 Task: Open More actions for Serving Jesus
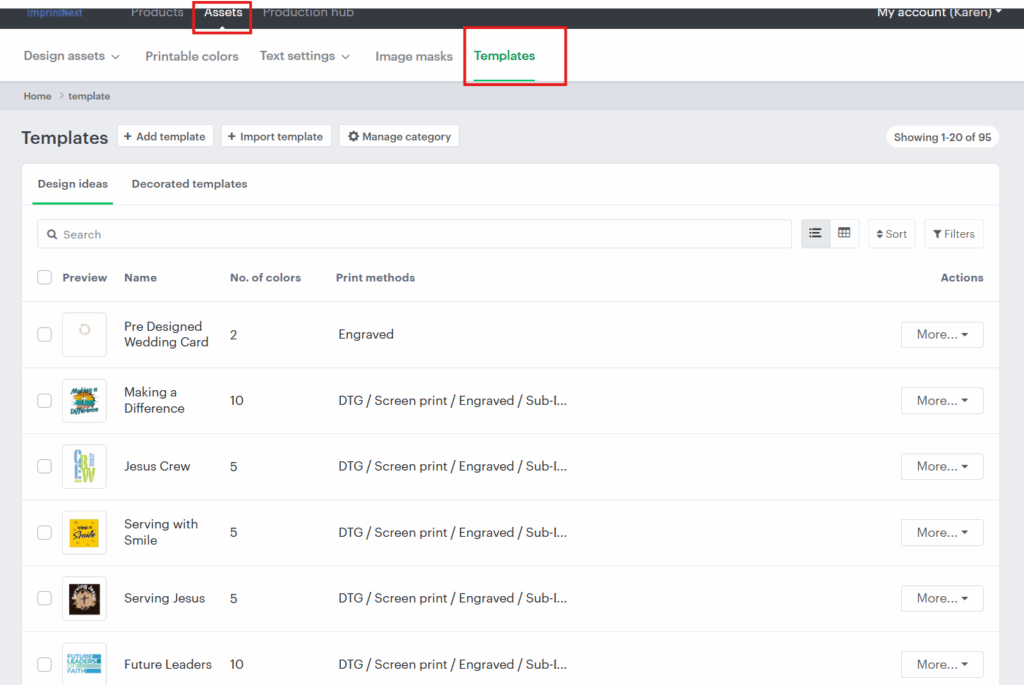point(941,598)
